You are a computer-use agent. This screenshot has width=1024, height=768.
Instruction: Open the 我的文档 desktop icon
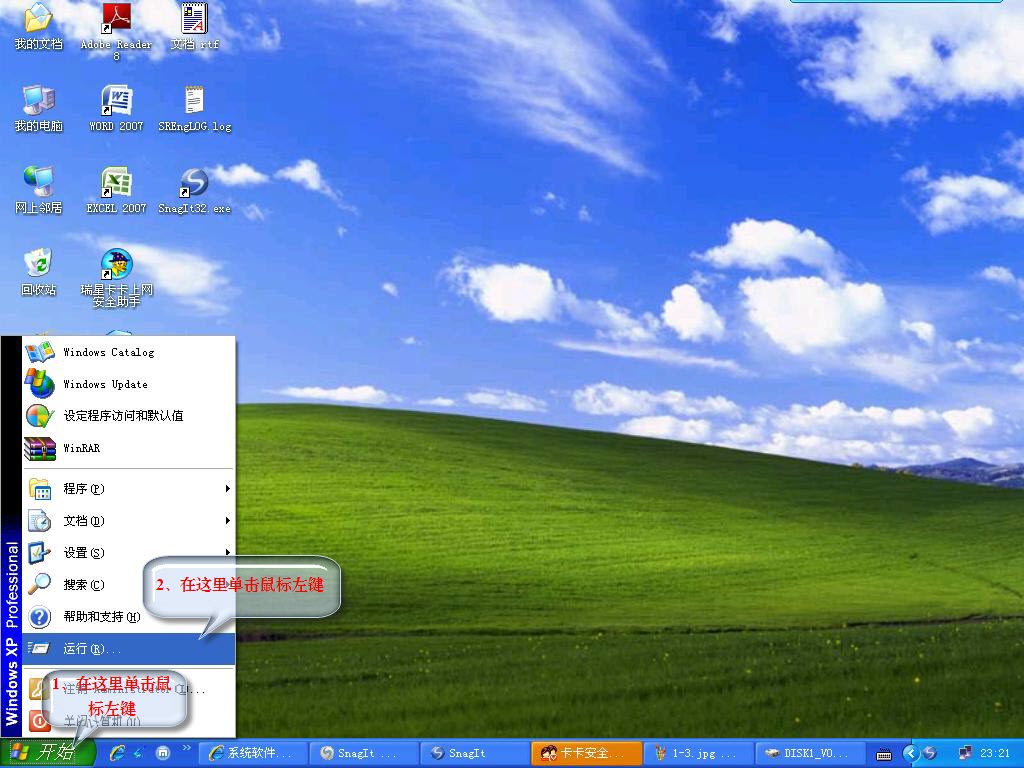click(x=39, y=25)
